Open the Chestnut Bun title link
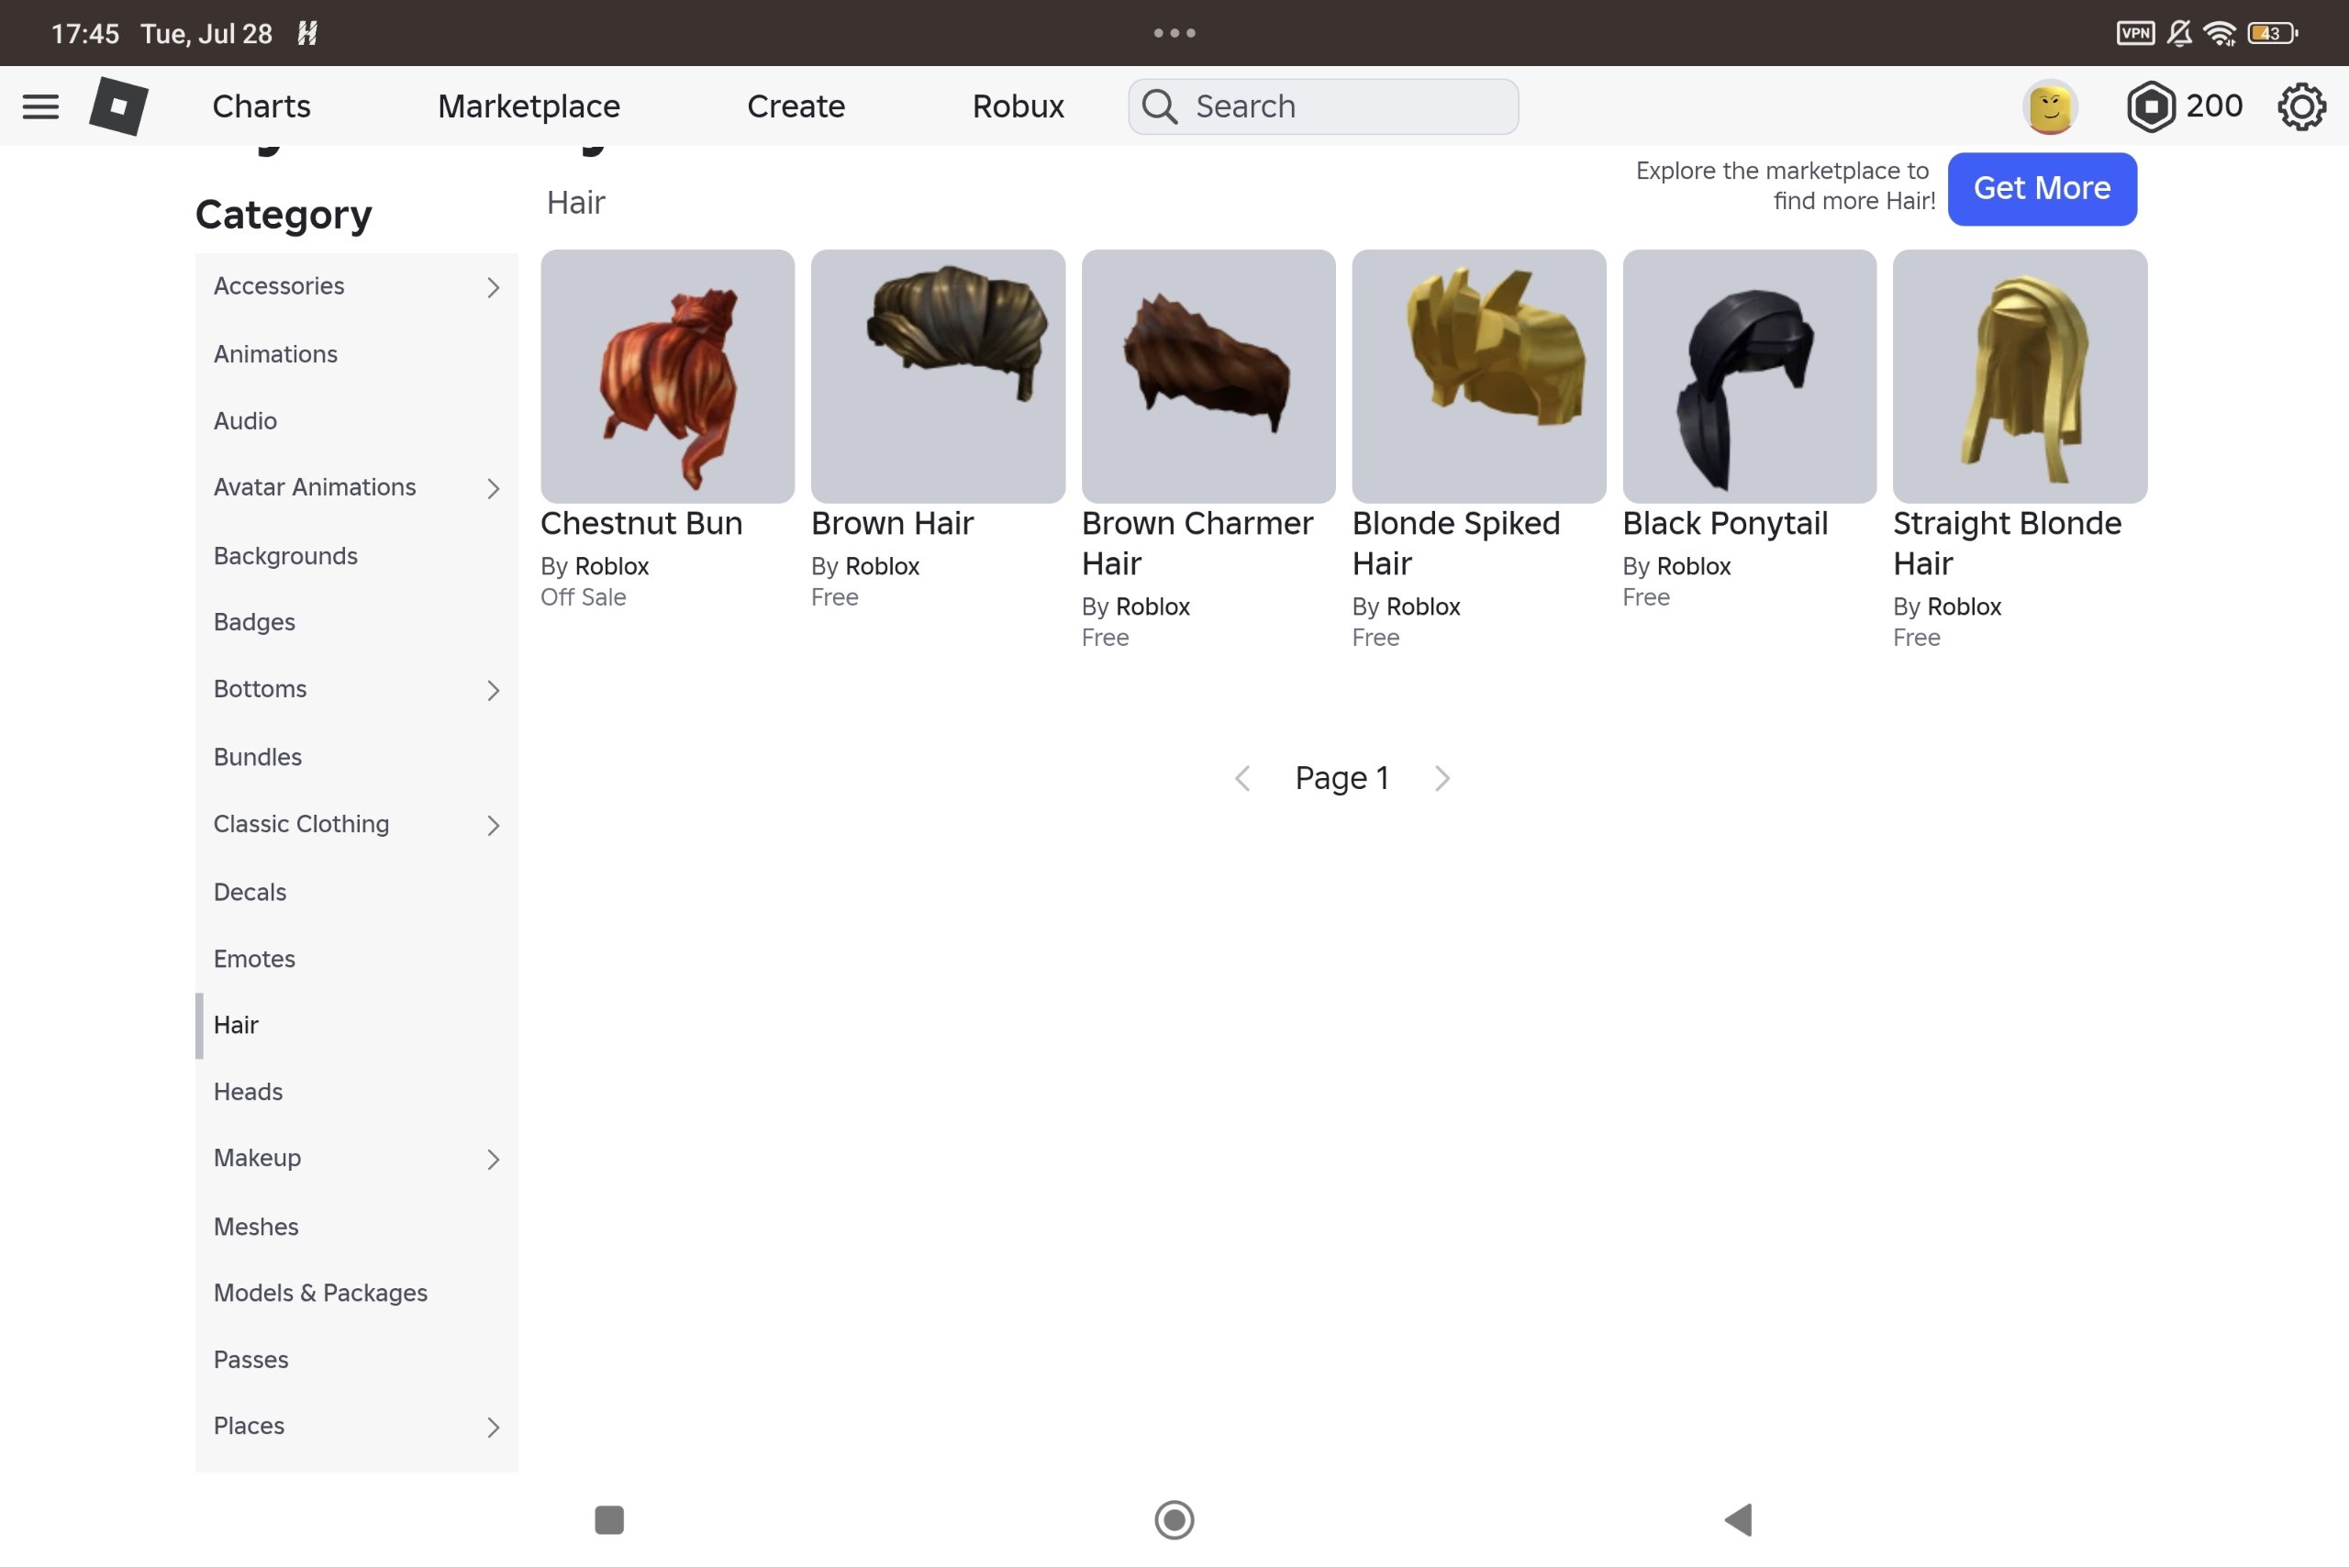This screenshot has height=1568, width=2349. [641, 524]
